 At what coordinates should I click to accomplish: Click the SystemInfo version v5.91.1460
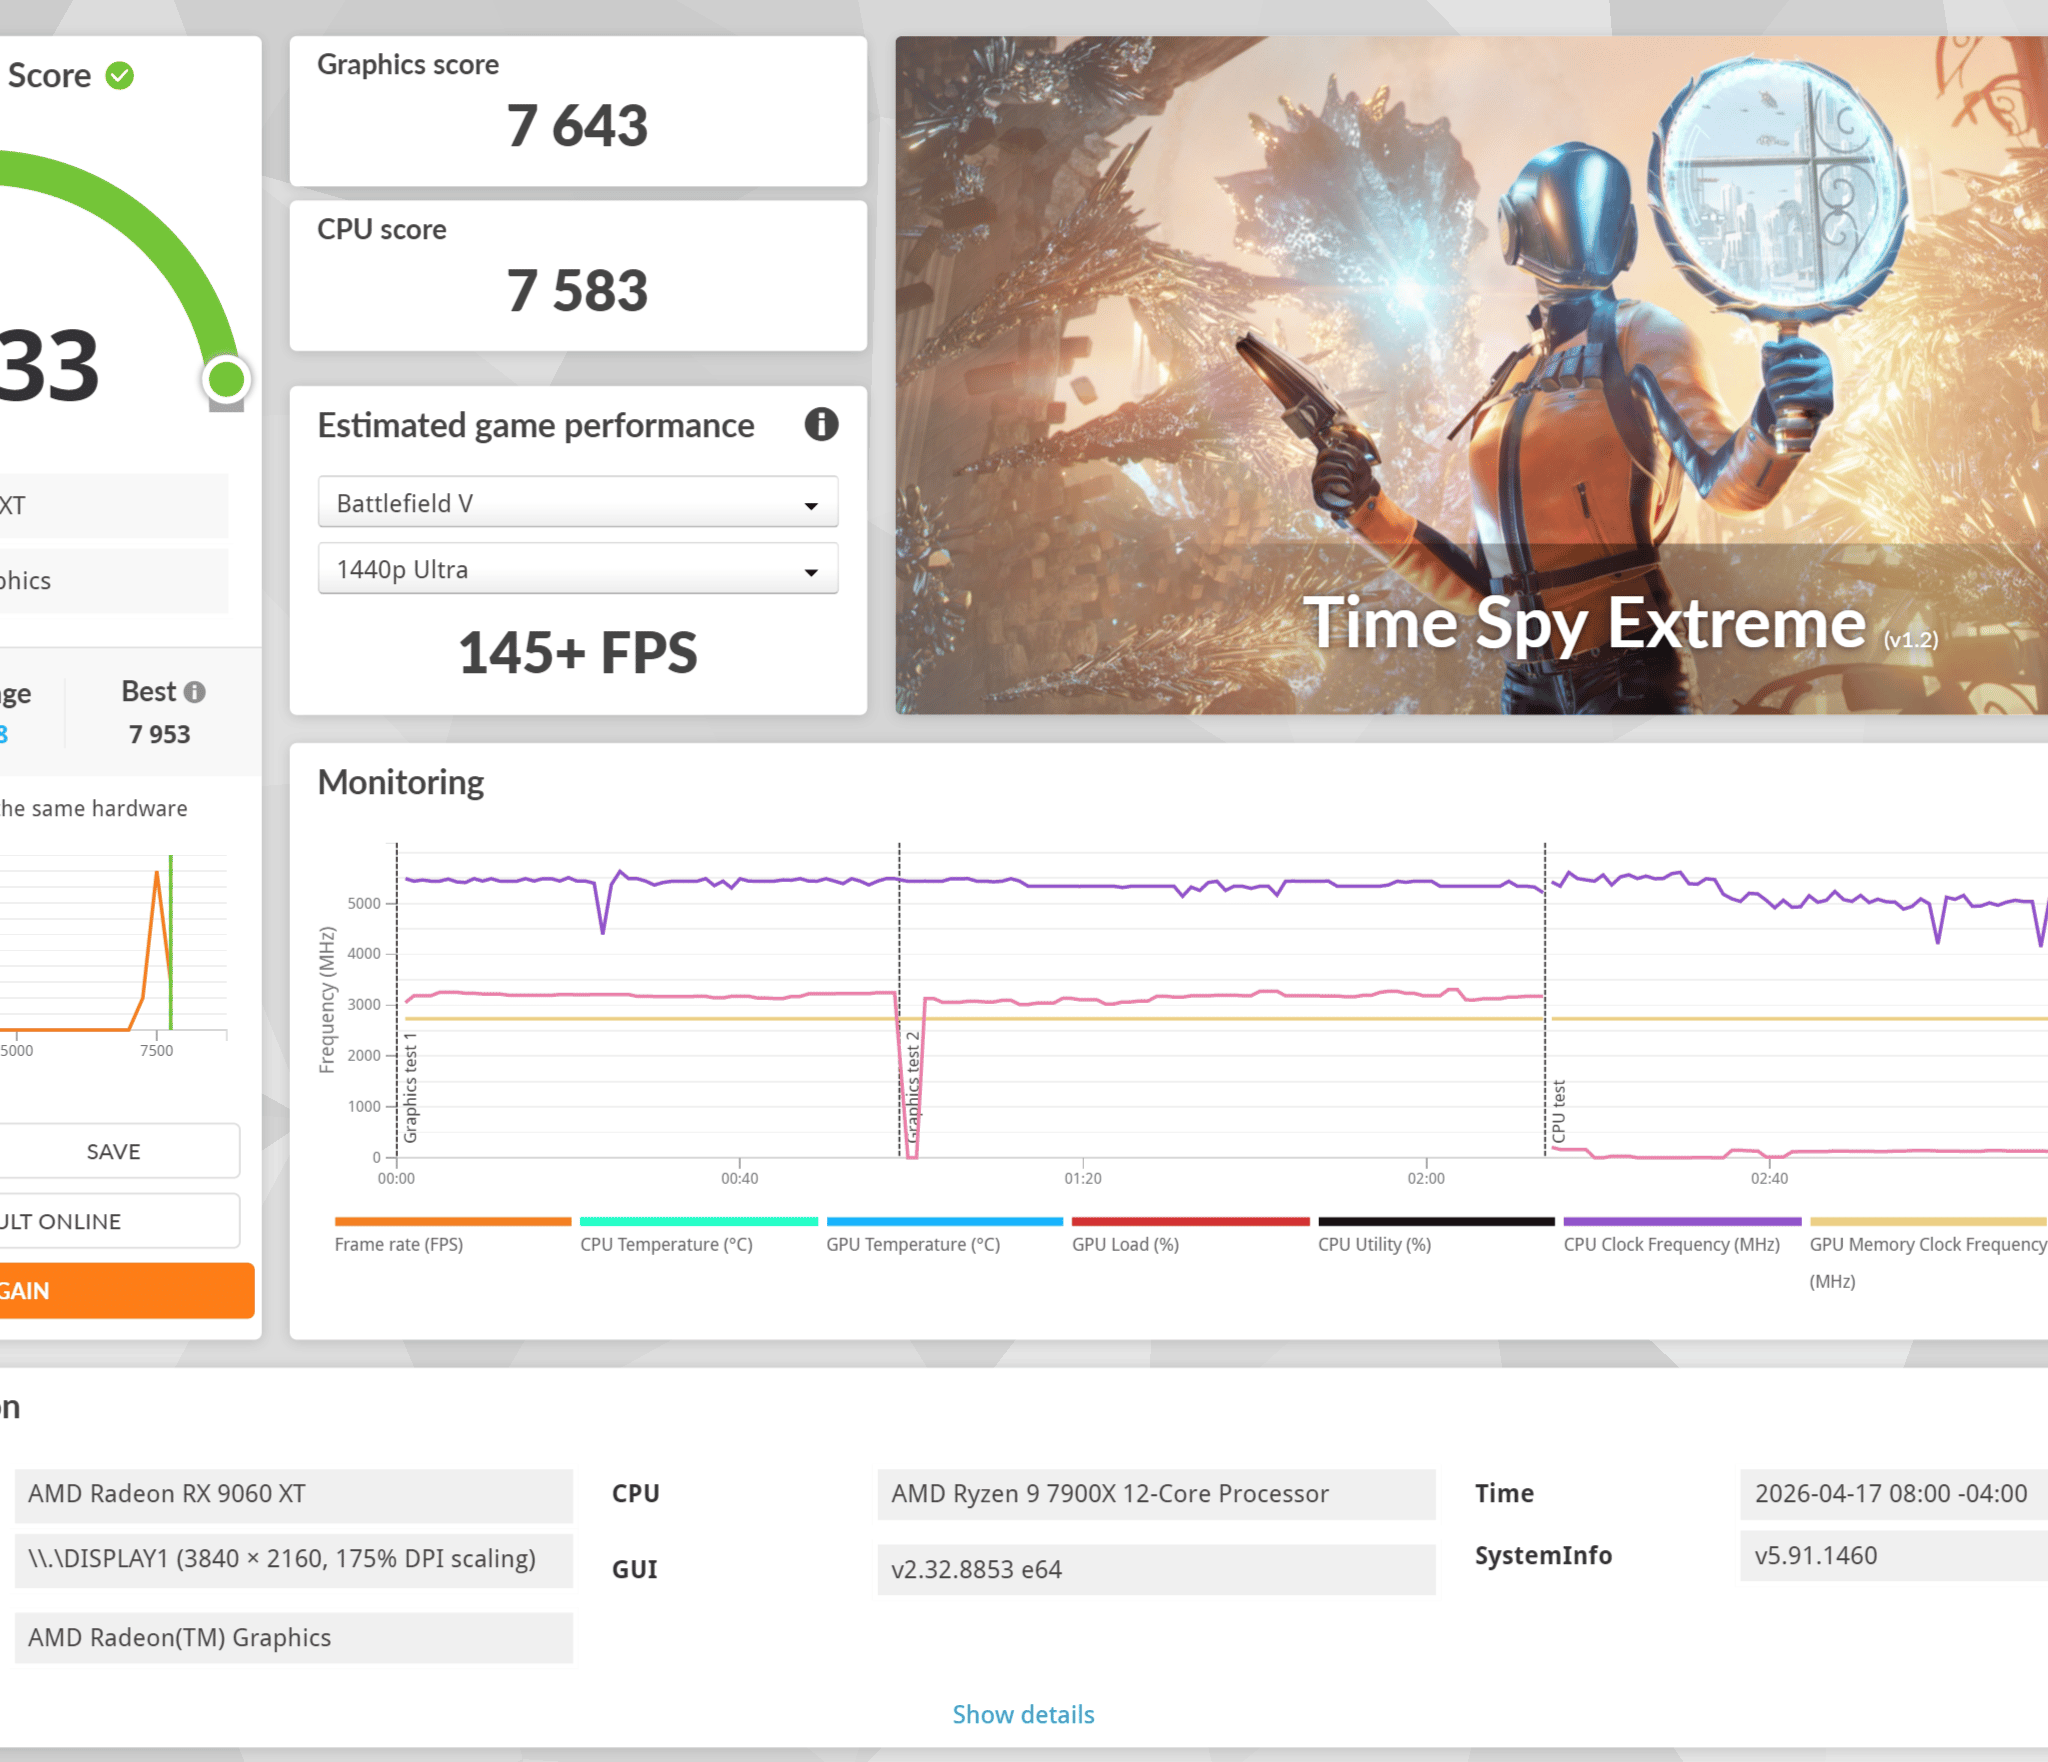[1893, 1556]
